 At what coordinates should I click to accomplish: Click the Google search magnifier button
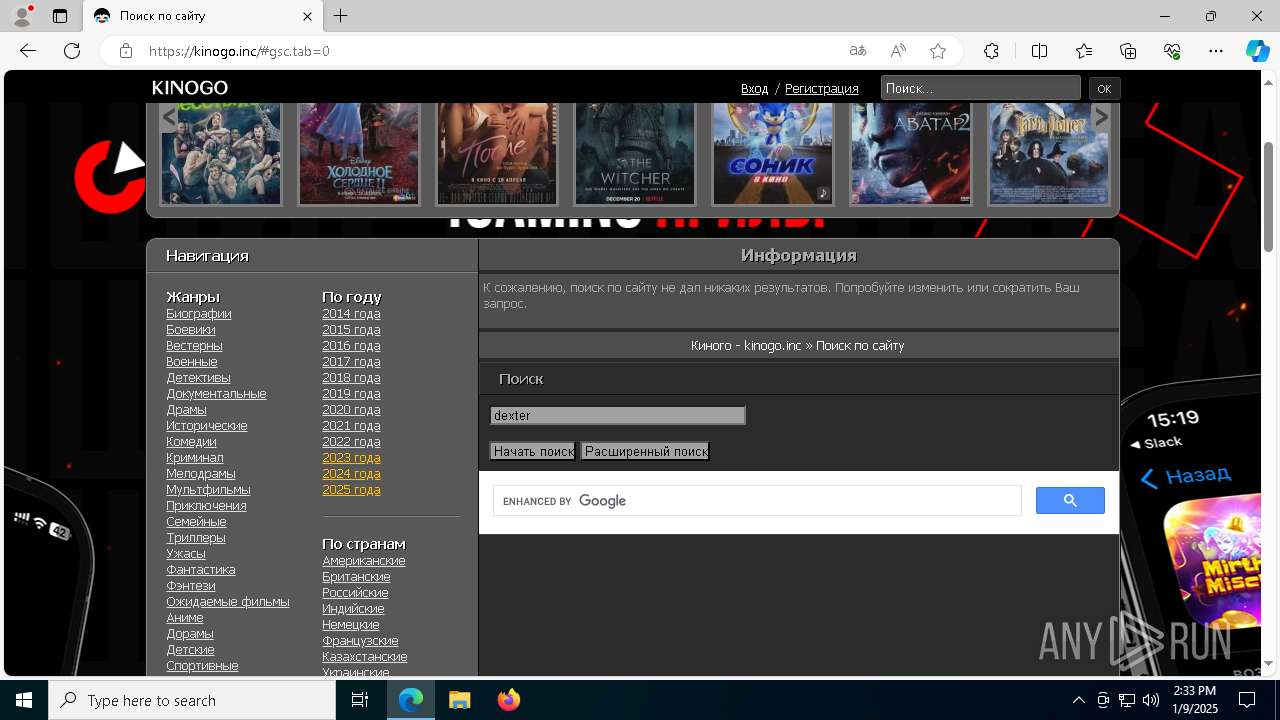[x=1070, y=501]
